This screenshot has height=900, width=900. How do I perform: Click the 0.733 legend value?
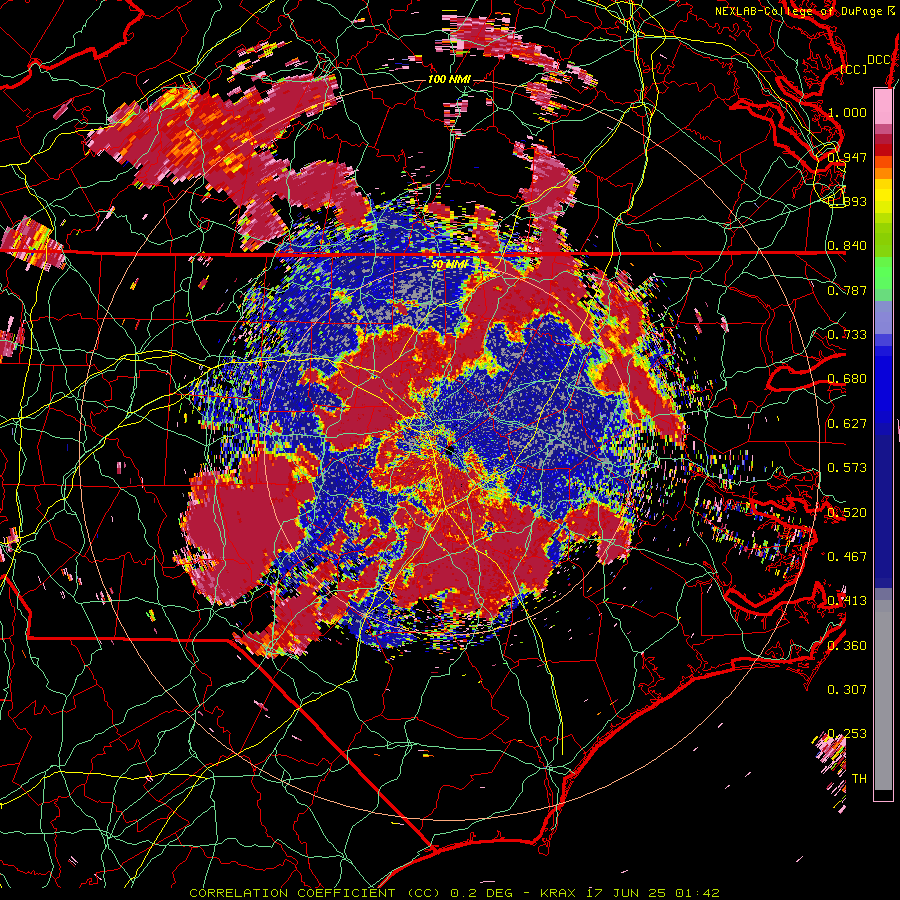[x=847, y=335]
